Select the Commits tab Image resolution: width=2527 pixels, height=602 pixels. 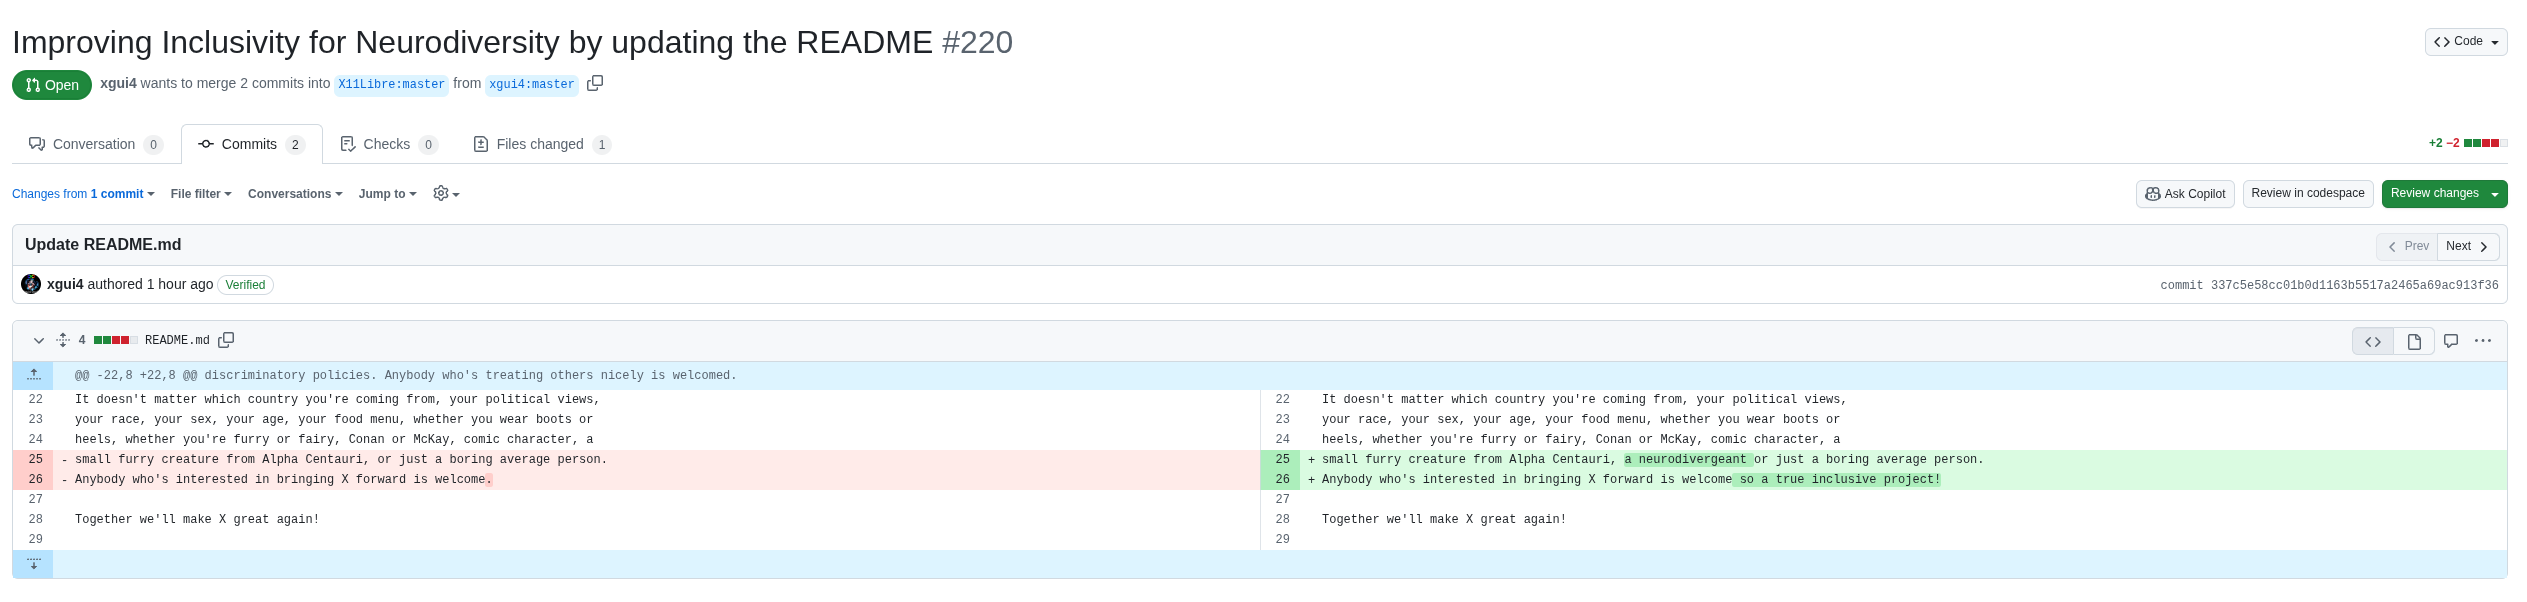click(x=252, y=144)
